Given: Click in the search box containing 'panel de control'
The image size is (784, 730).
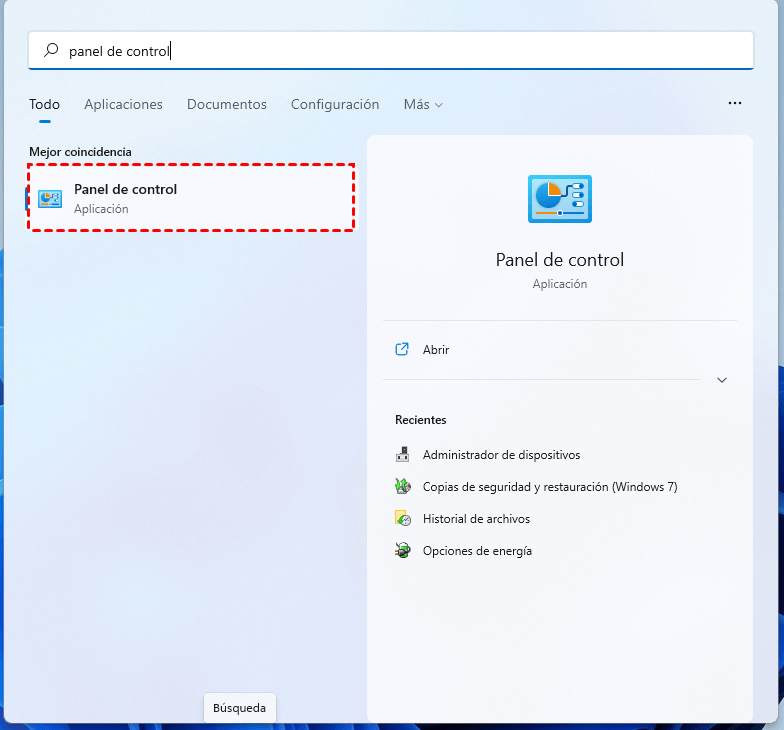Looking at the screenshot, I should point(391,50).
